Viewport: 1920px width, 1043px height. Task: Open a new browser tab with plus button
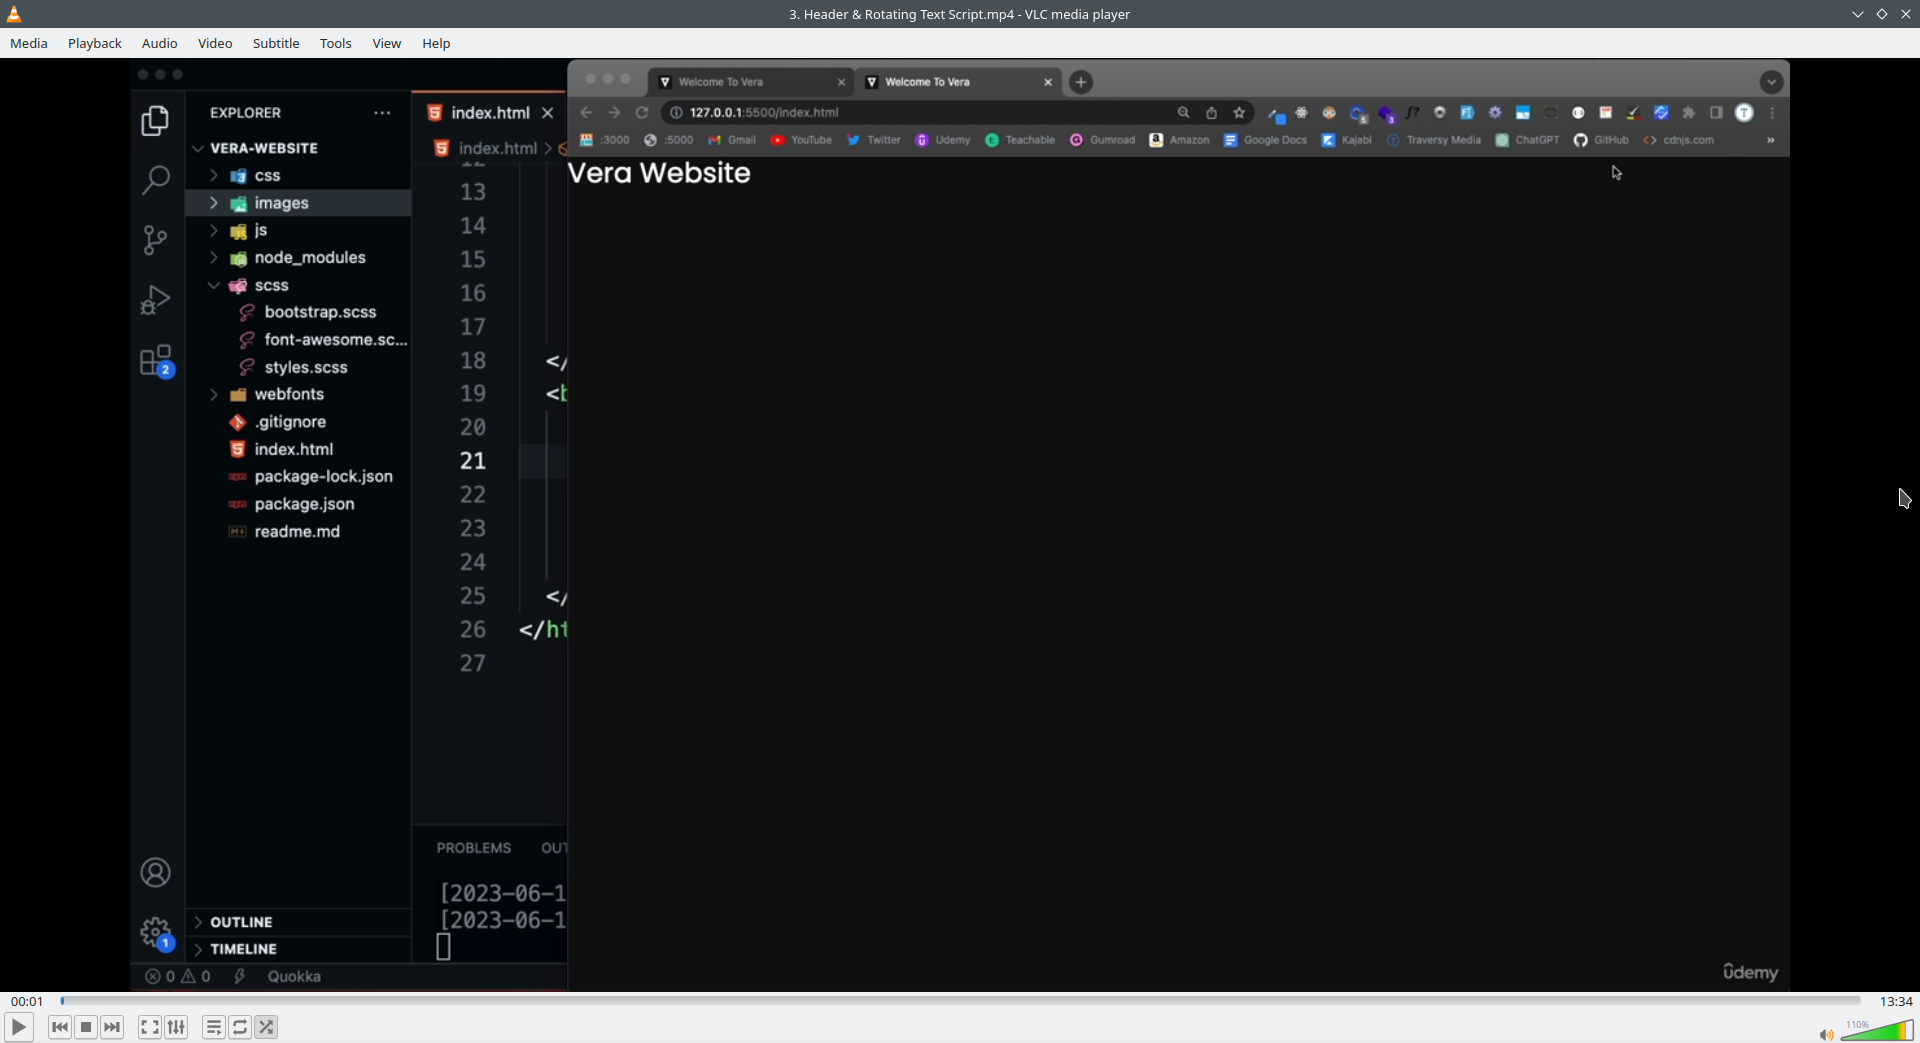(x=1081, y=82)
